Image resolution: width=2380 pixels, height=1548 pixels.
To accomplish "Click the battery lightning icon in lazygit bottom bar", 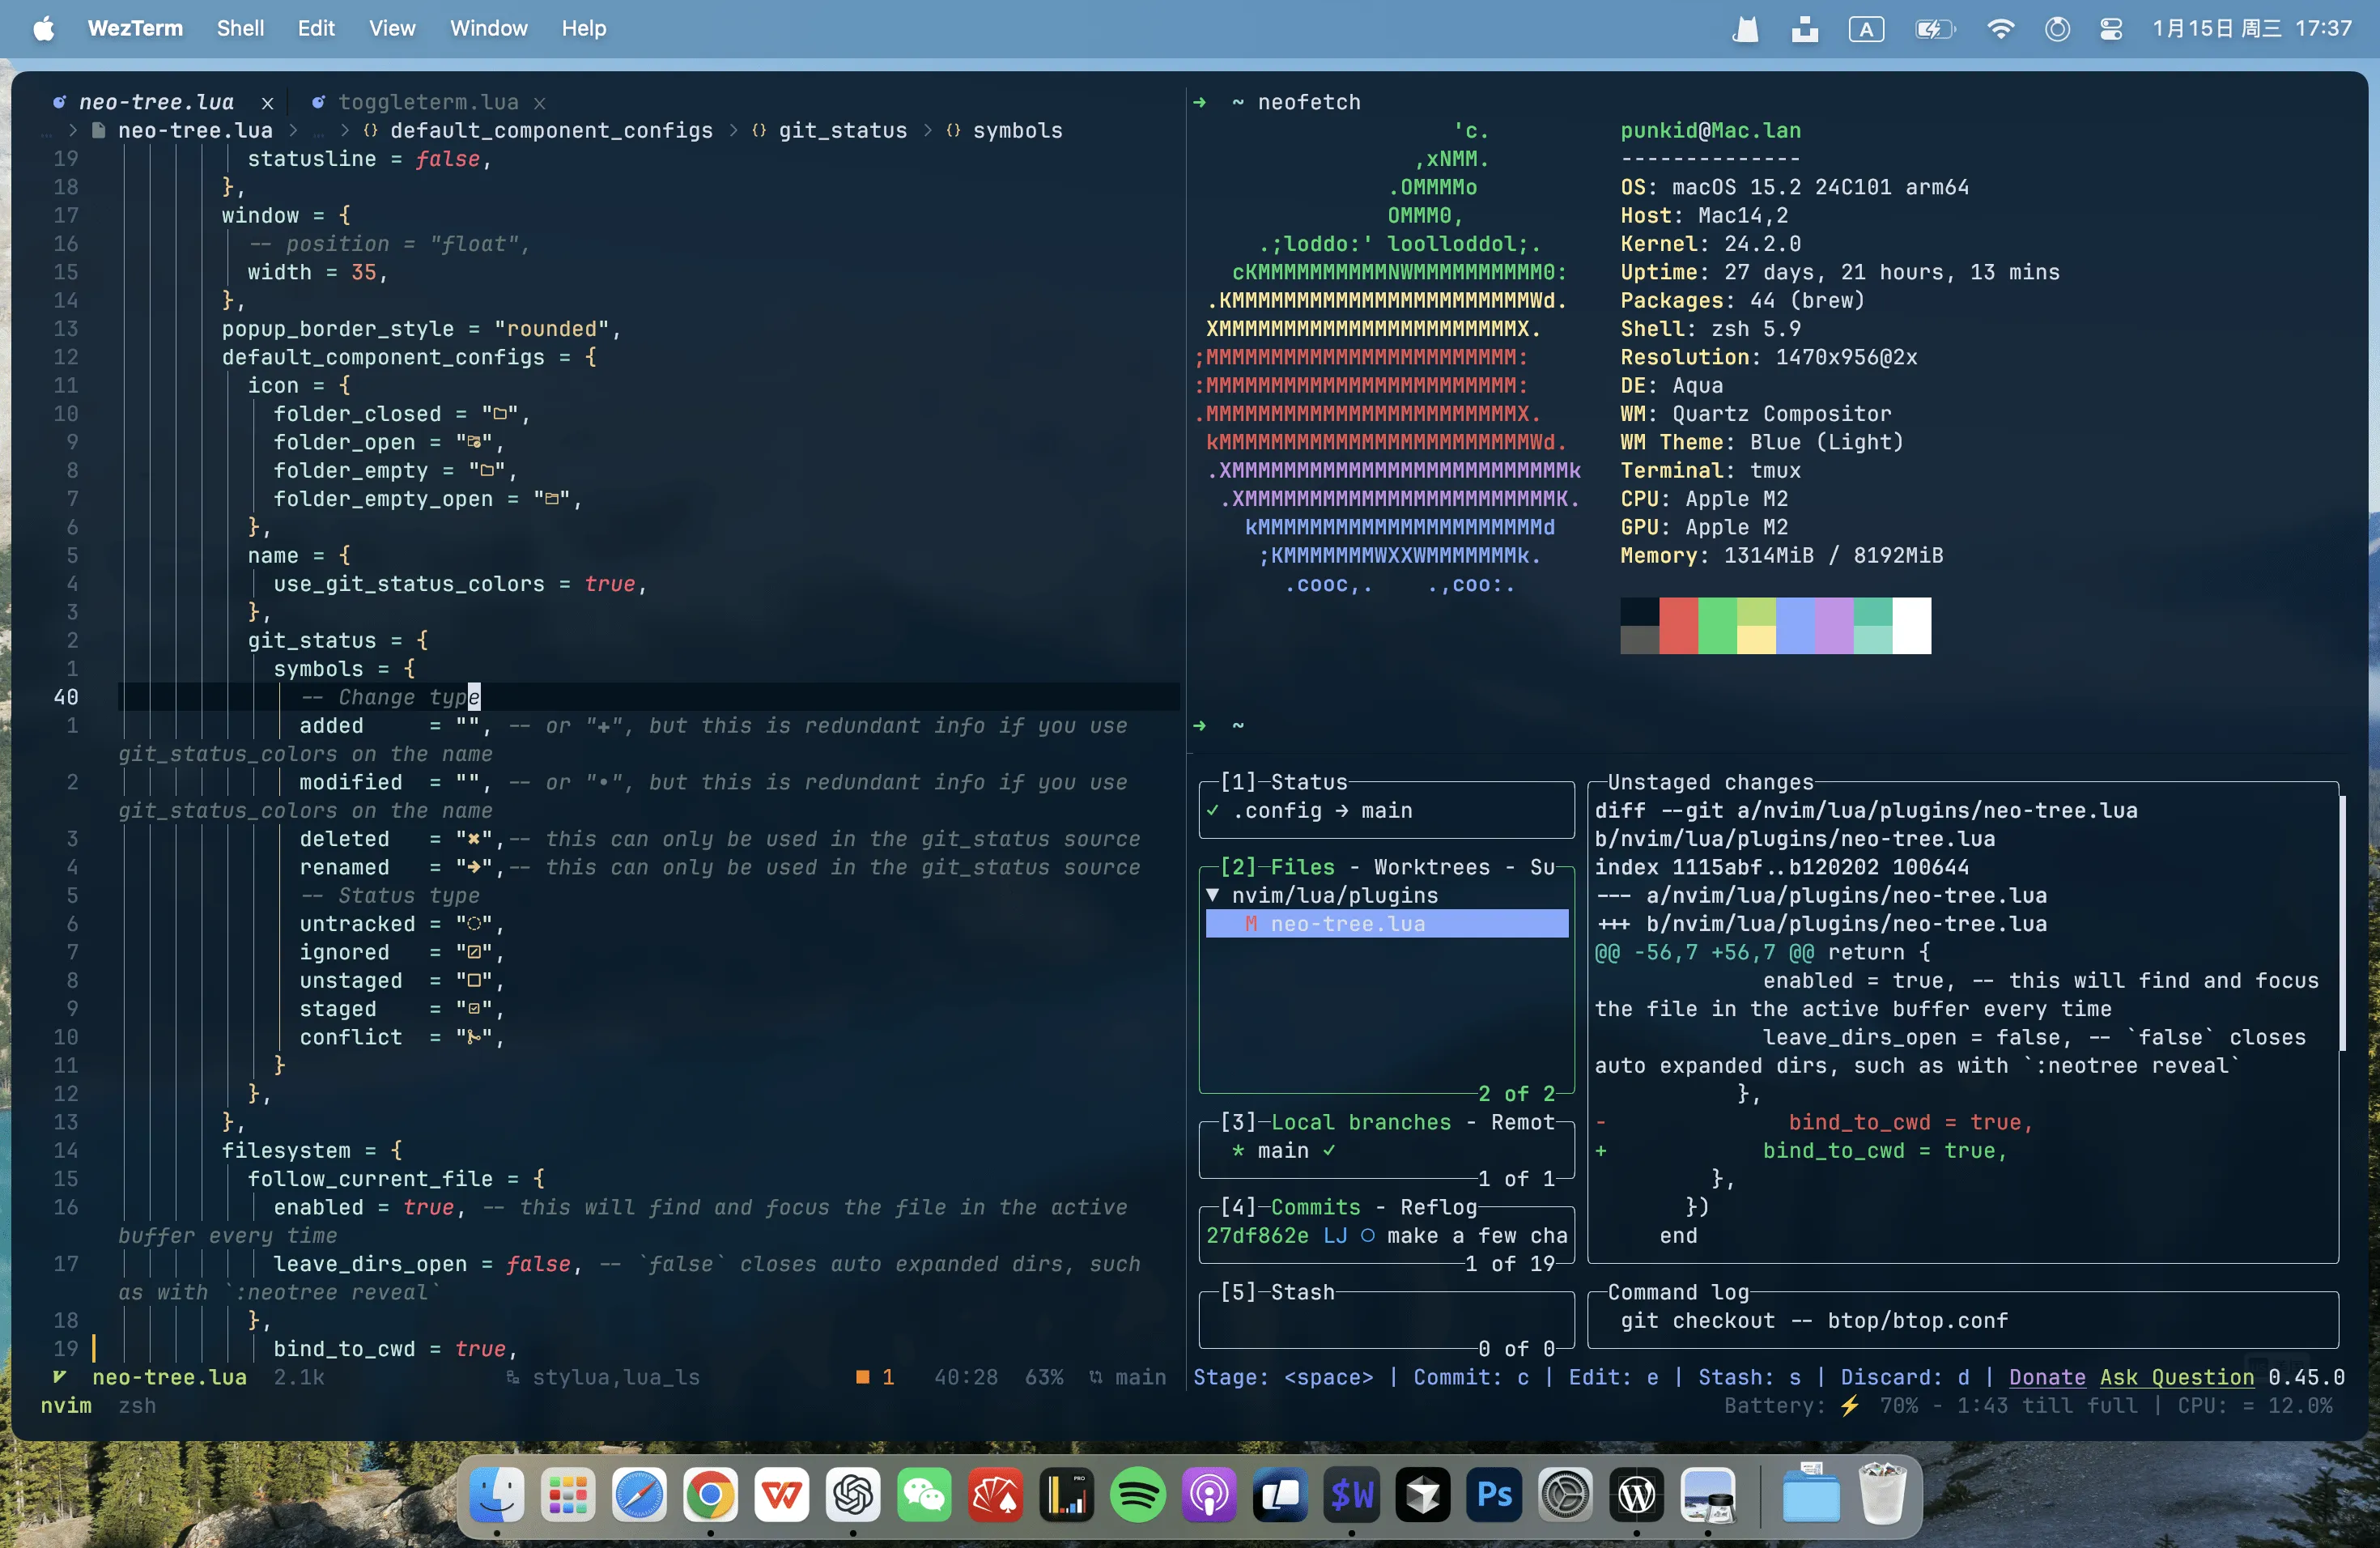I will [1848, 1405].
